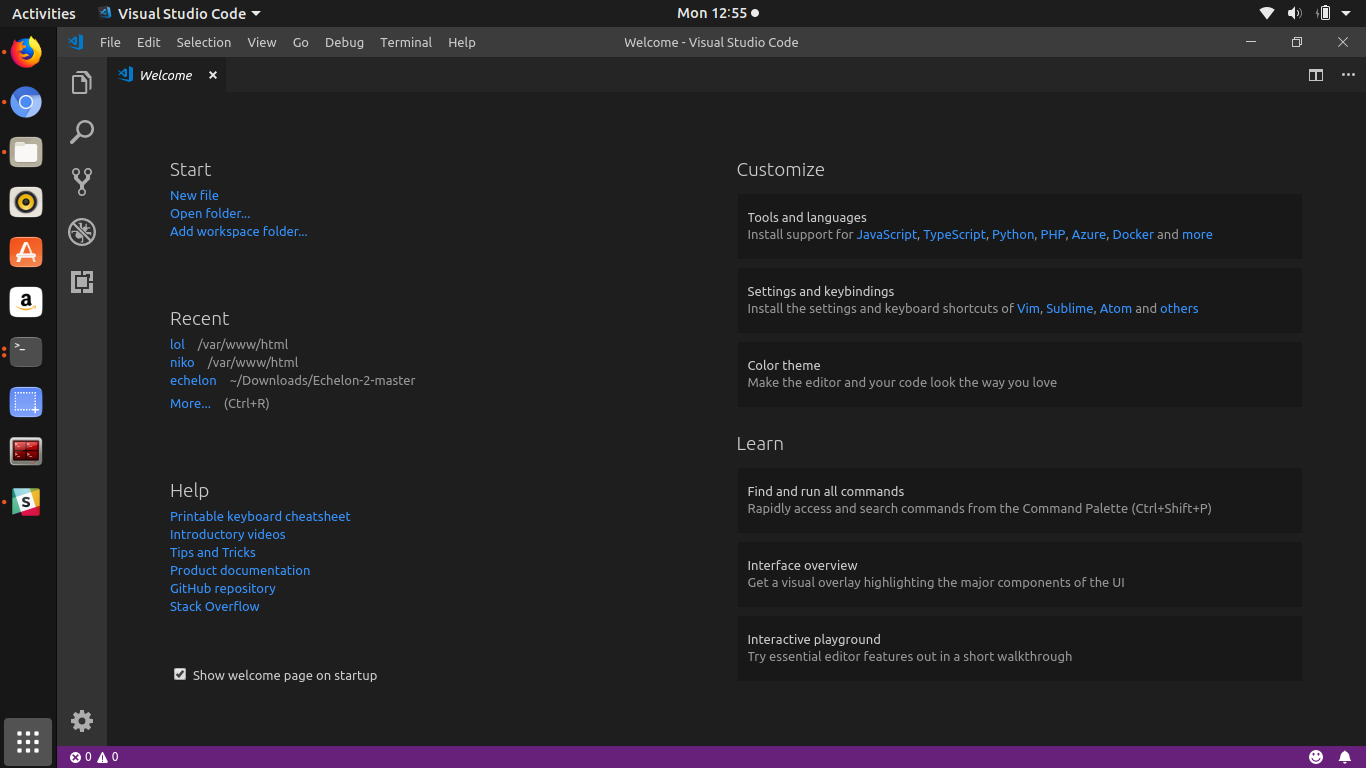Toggle Show welcome page on startup

tap(180, 675)
